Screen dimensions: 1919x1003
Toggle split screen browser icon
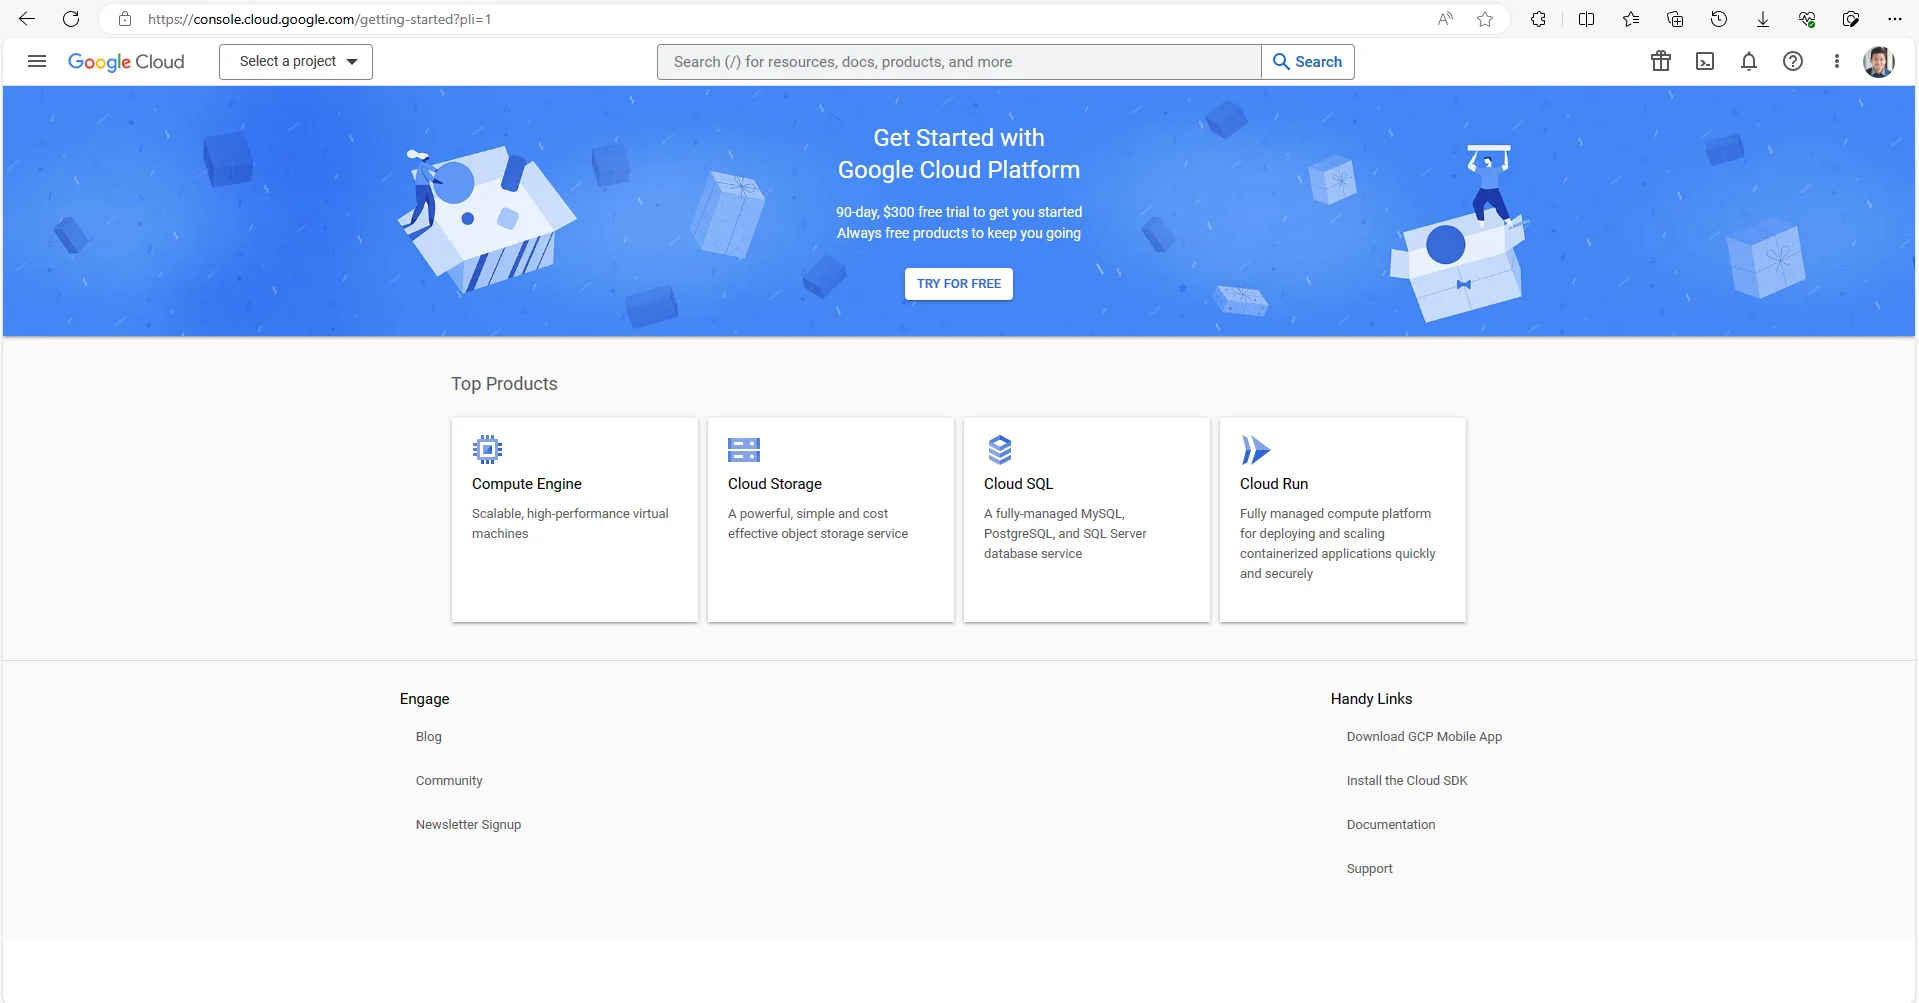[x=1587, y=19]
